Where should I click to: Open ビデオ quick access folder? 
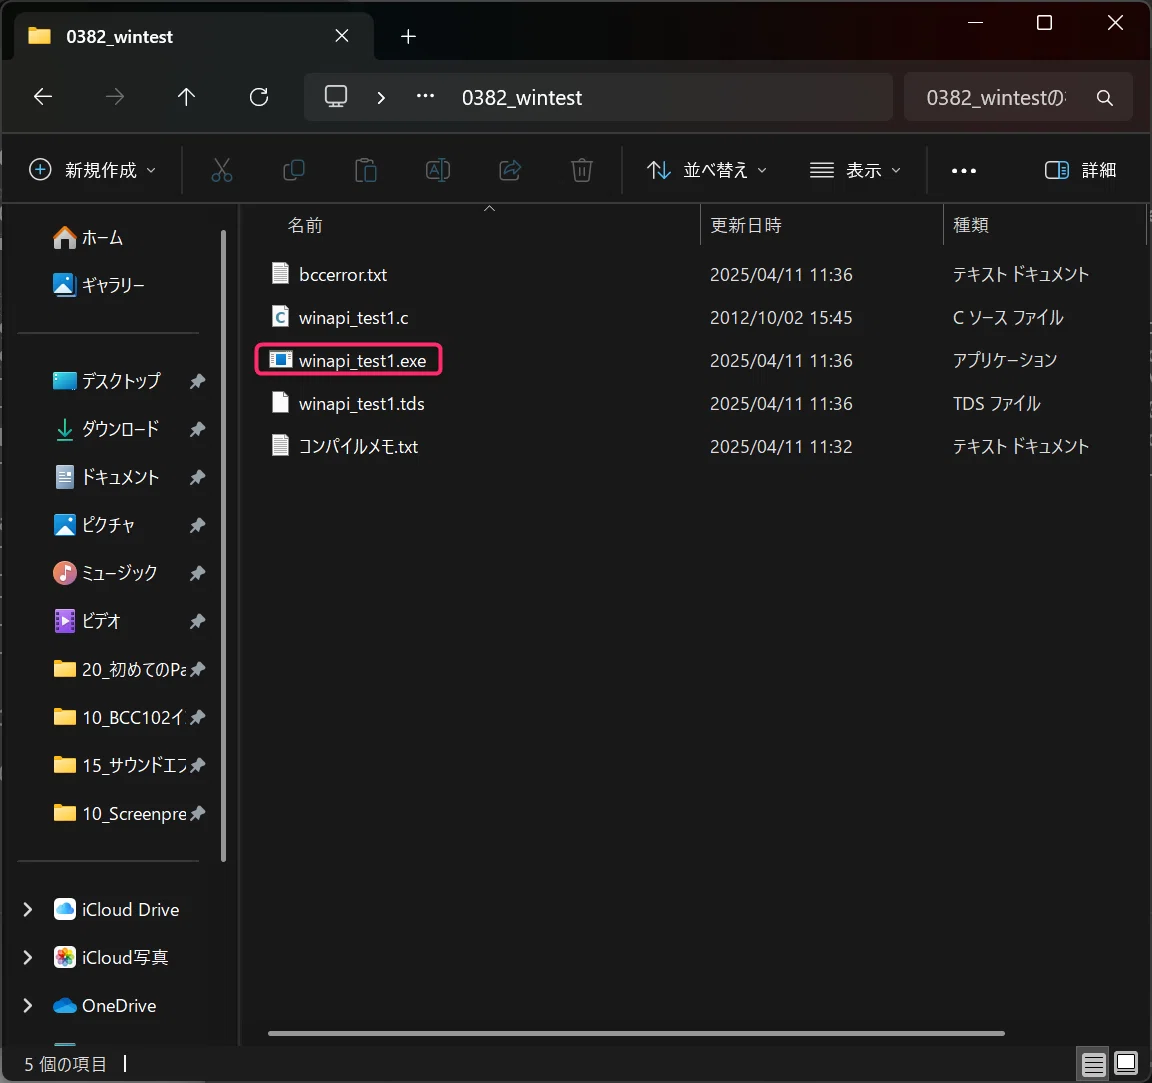coord(87,622)
